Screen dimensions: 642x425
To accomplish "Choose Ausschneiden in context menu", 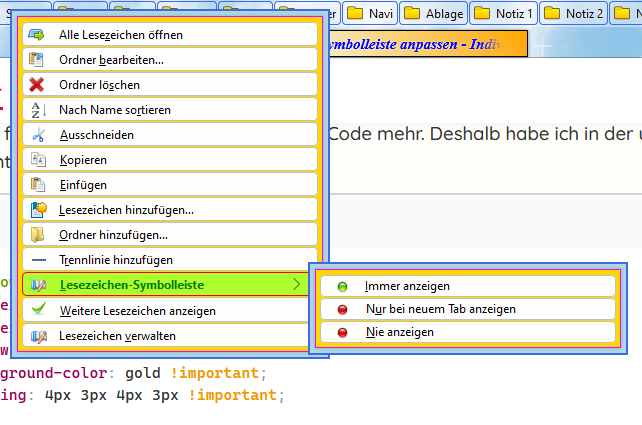I will [x=170, y=134].
